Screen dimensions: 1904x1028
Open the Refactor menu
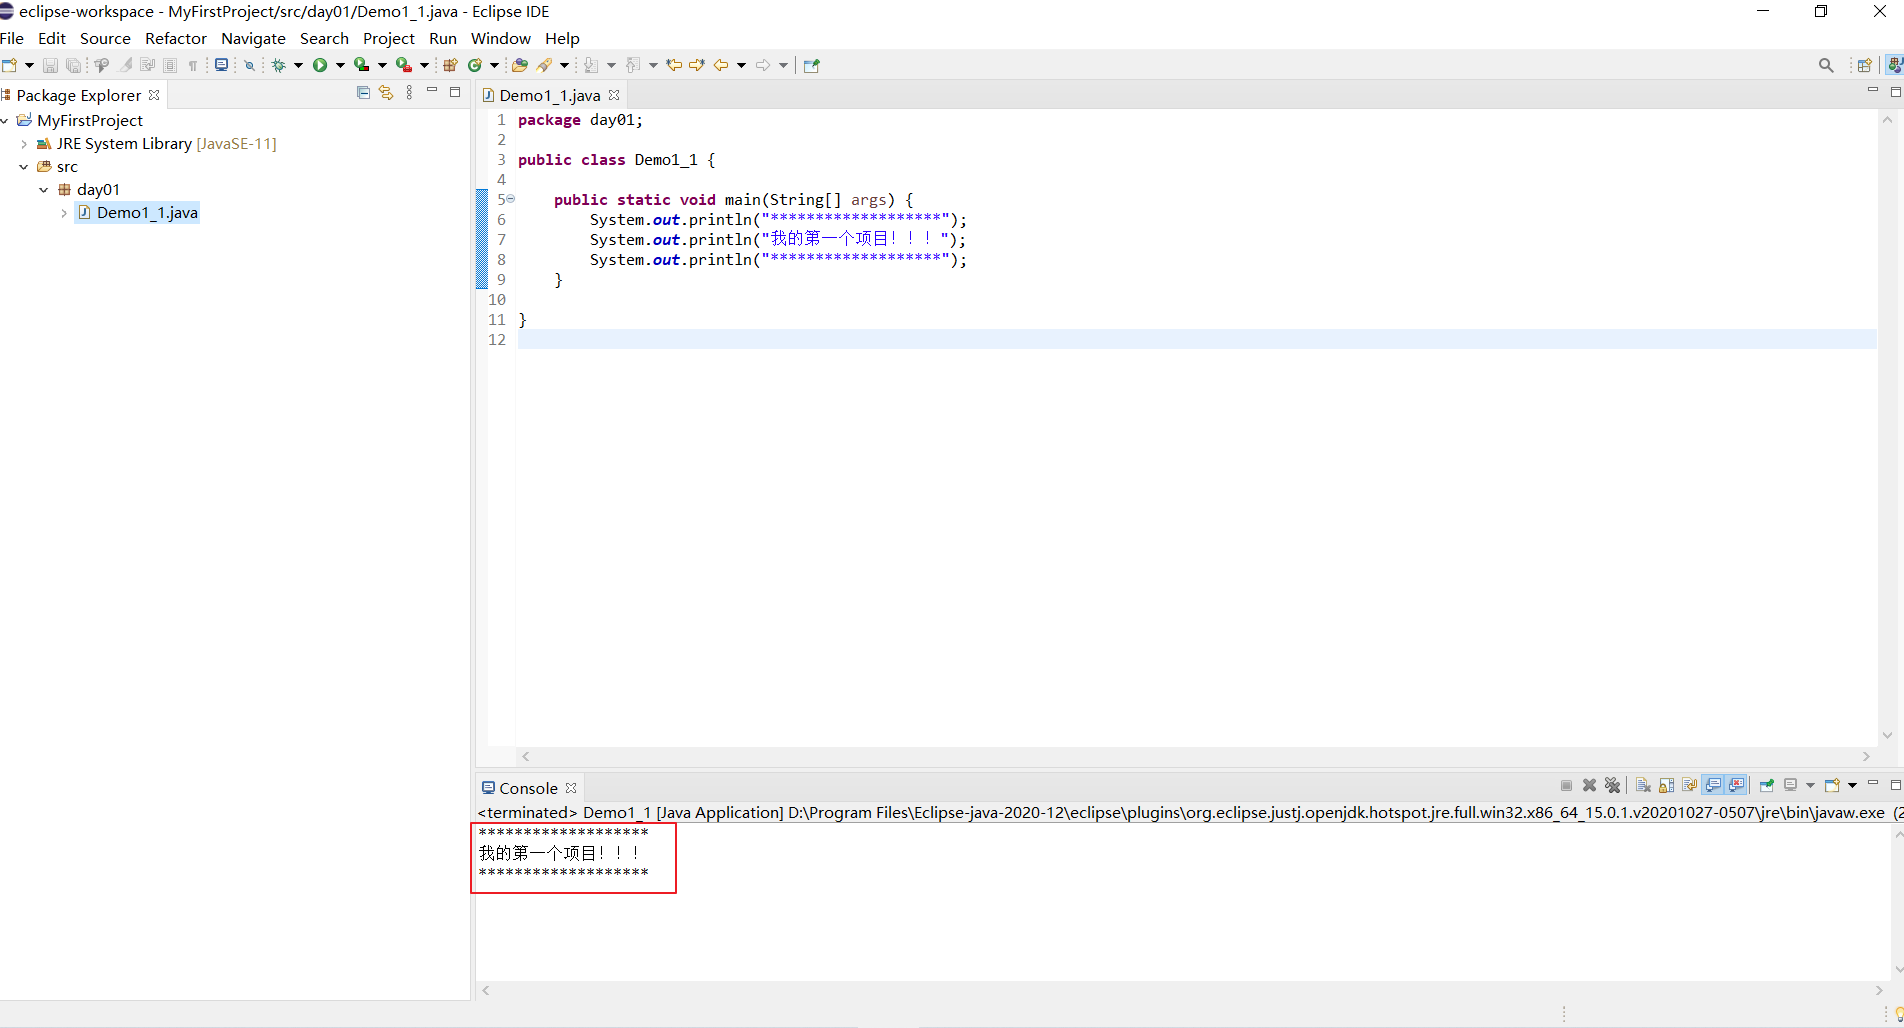(176, 38)
